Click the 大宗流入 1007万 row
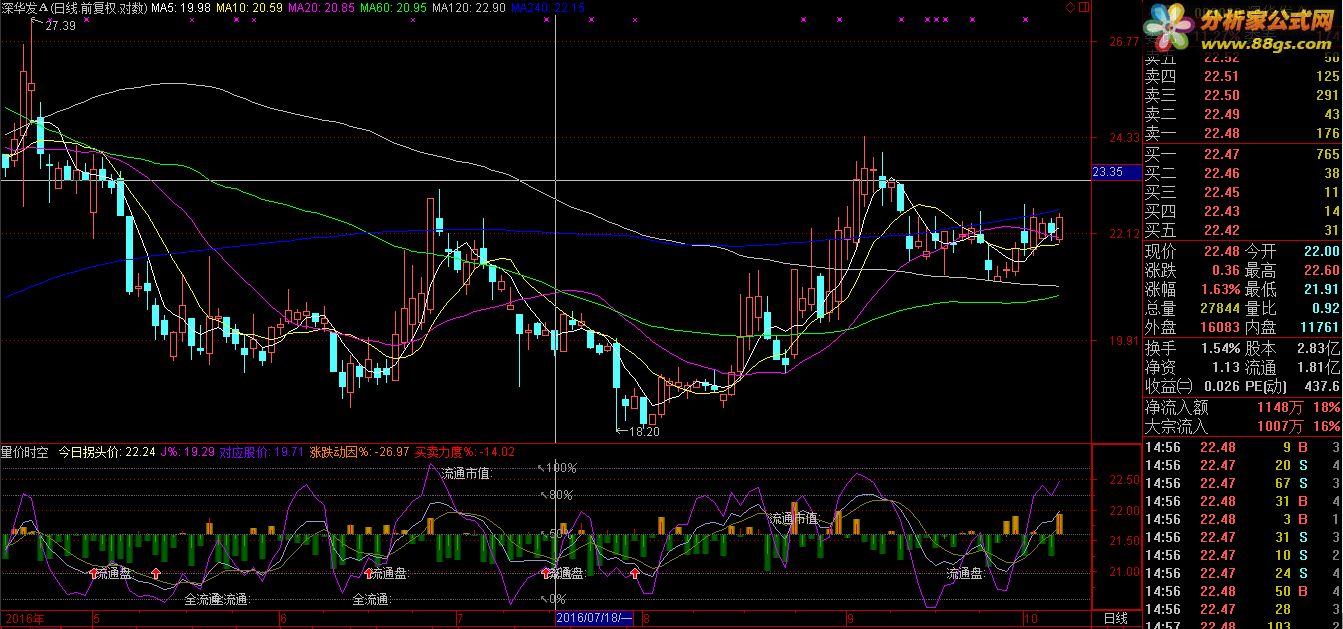This screenshot has width=1343, height=629. pyautogui.click(x=1241, y=426)
